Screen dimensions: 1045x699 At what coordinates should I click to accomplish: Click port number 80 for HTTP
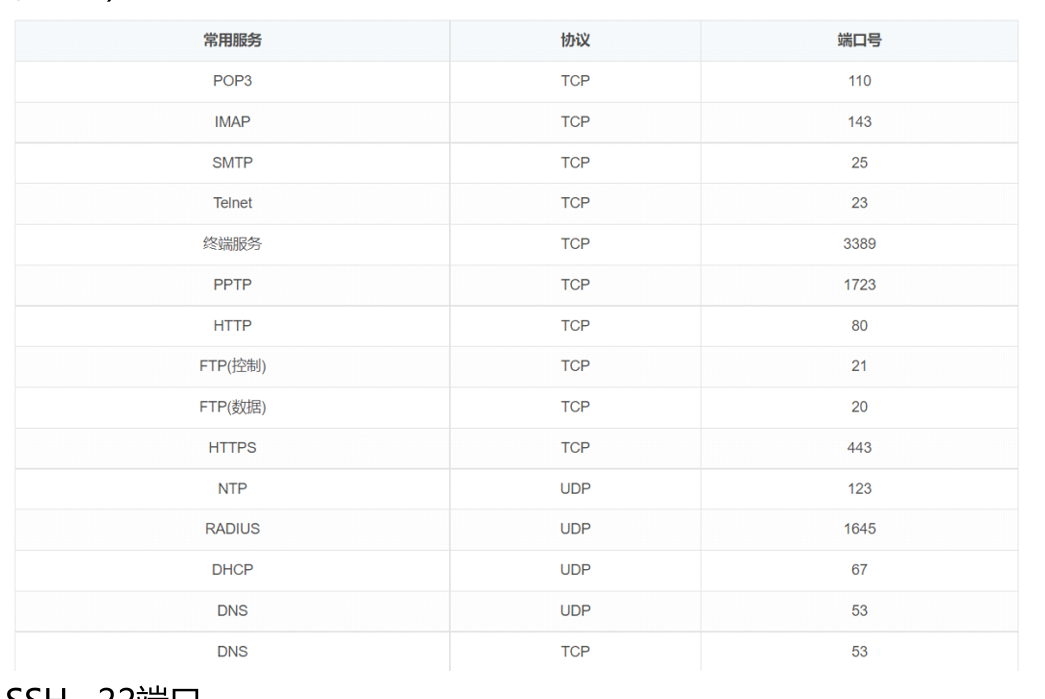click(859, 326)
